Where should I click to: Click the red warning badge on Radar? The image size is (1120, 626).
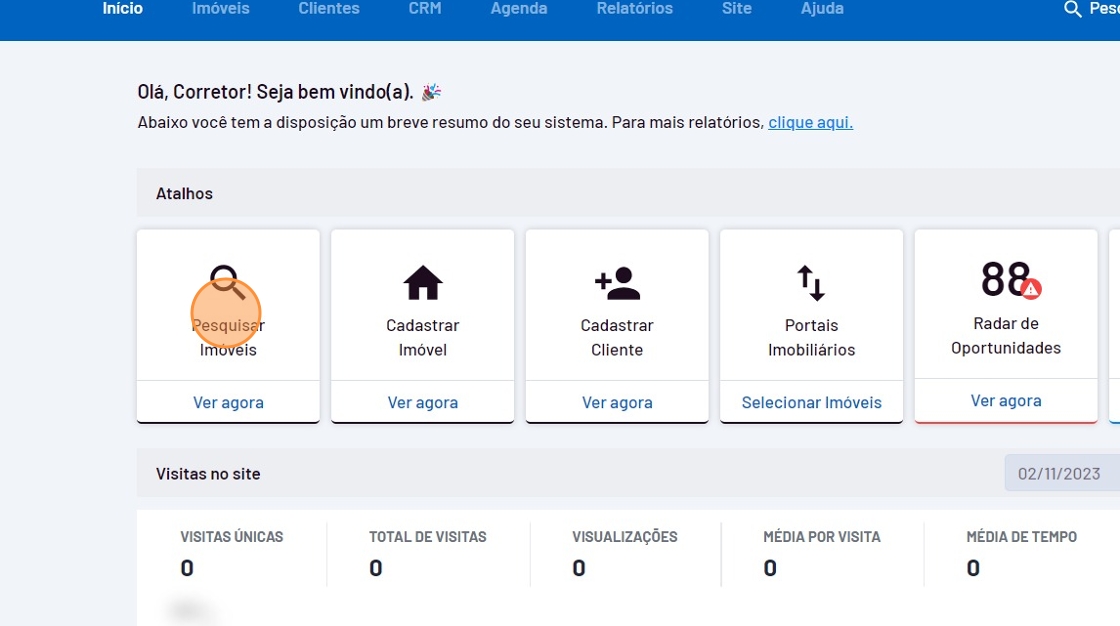1031,289
